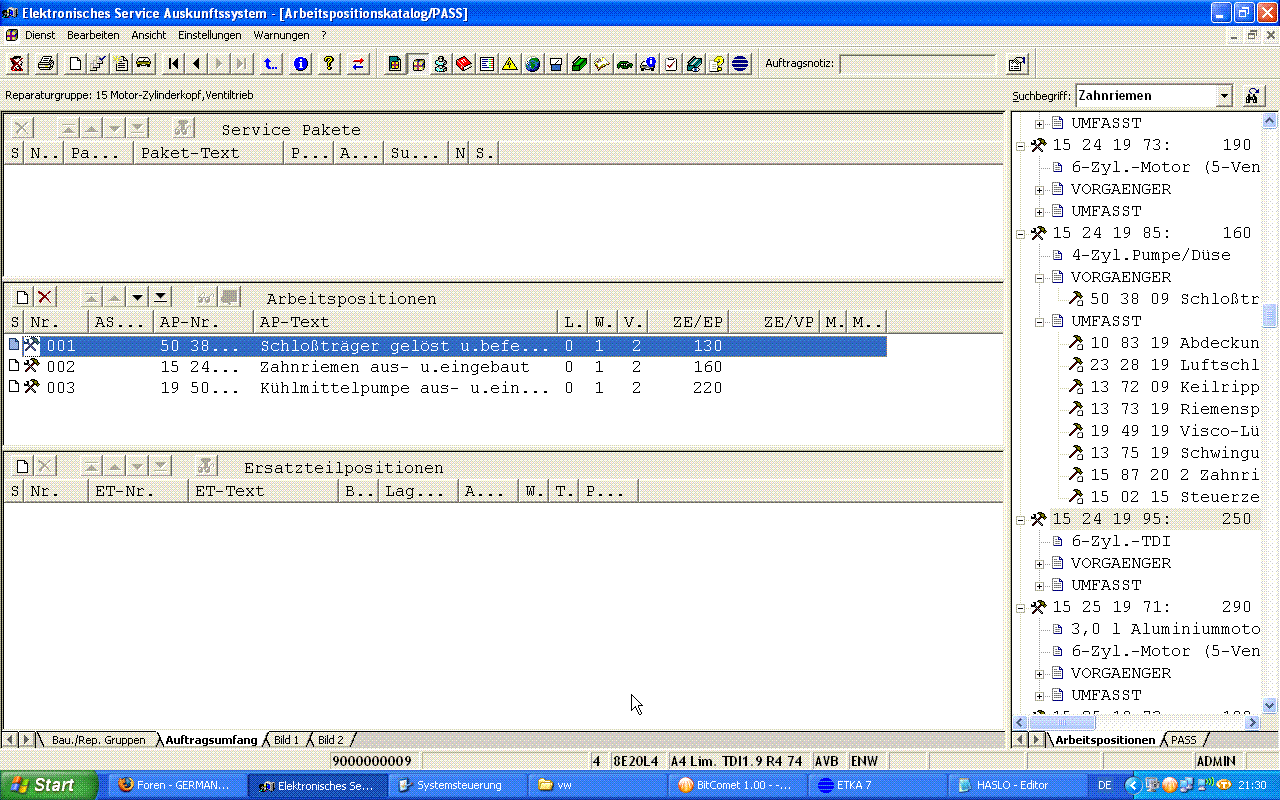Switch to the Bau./Rep. Gruppen tab
The width and height of the screenshot is (1280, 800).
pos(98,740)
